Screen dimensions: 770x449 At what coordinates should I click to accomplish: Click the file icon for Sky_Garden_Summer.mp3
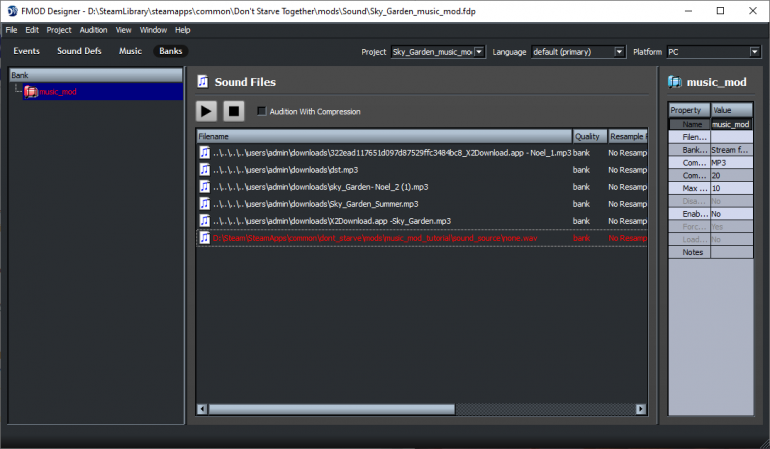click(204, 204)
